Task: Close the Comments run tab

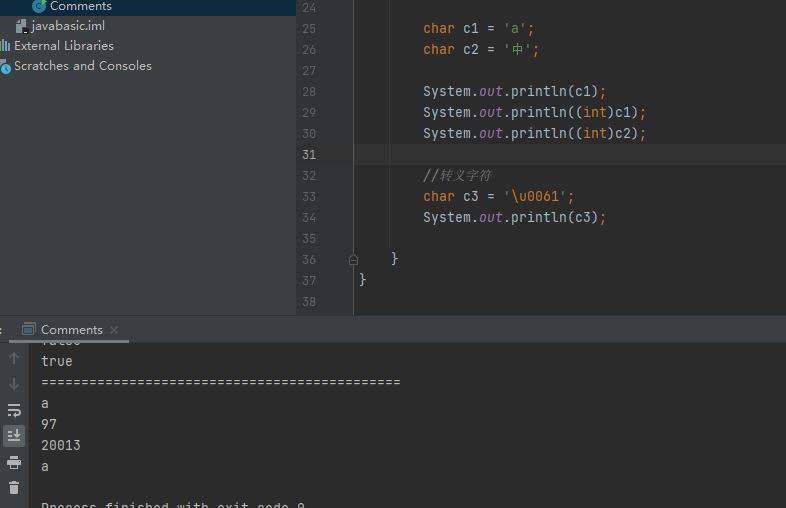Action: click(114, 330)
